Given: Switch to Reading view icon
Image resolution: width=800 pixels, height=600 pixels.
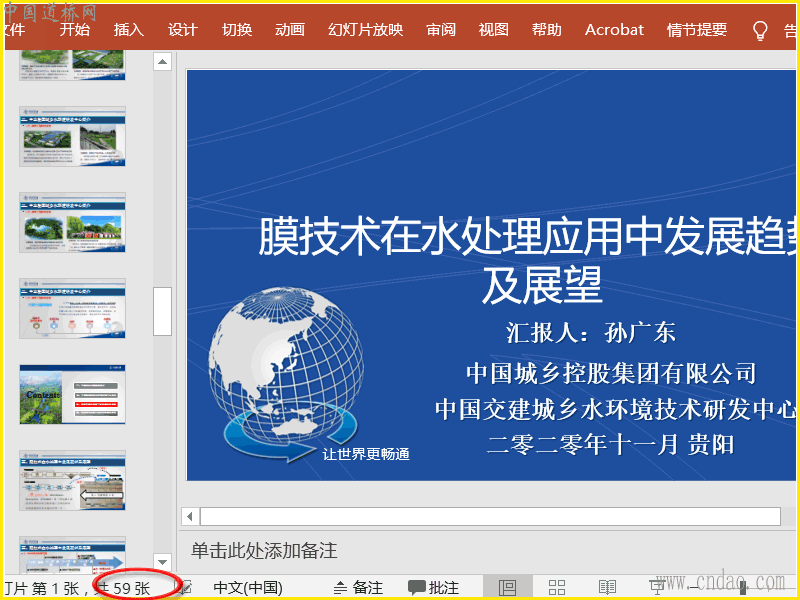Looking at the screenshot, I should [607, 588].
